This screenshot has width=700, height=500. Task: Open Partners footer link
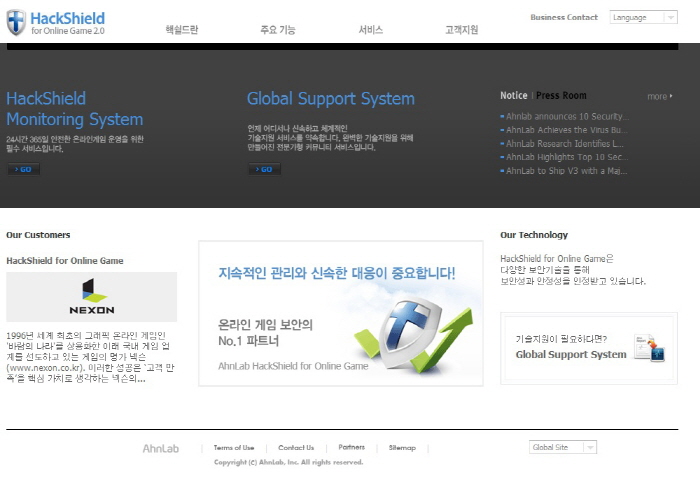[351, 447]
